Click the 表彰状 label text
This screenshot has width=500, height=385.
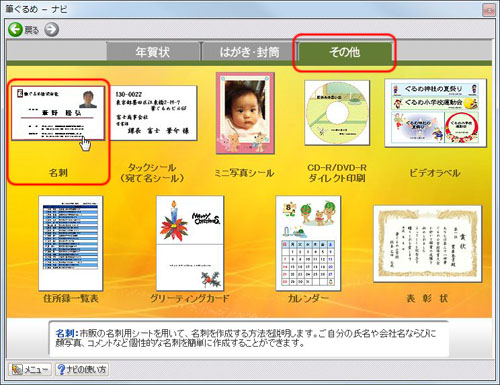pos(427,298)
